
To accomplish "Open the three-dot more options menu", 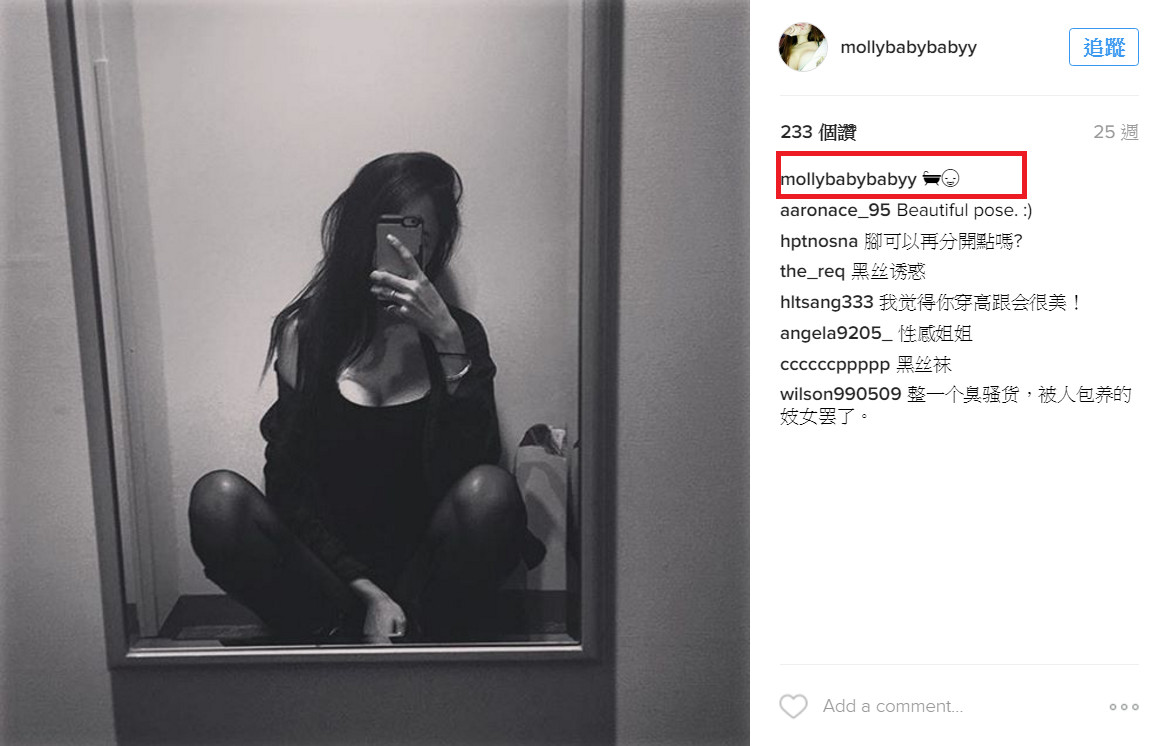I will (1124, 707).
